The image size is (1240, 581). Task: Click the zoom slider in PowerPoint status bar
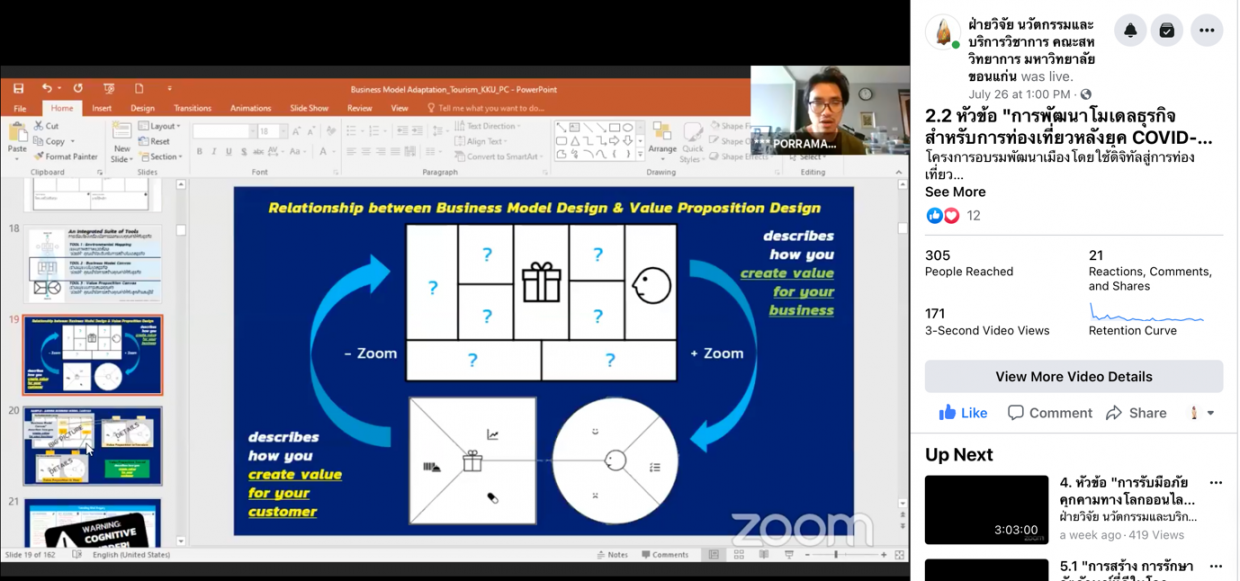point(836,555)
